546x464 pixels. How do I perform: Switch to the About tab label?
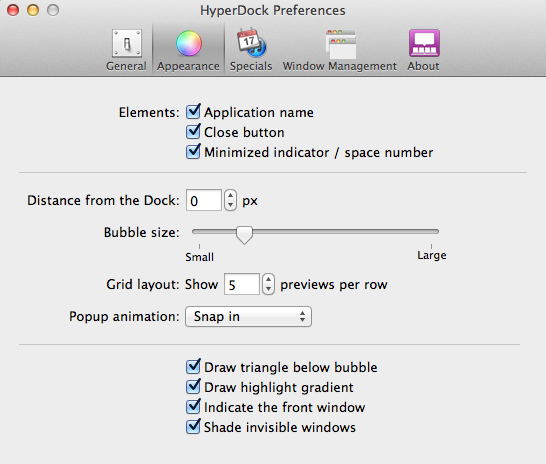(x=423, y=66)
